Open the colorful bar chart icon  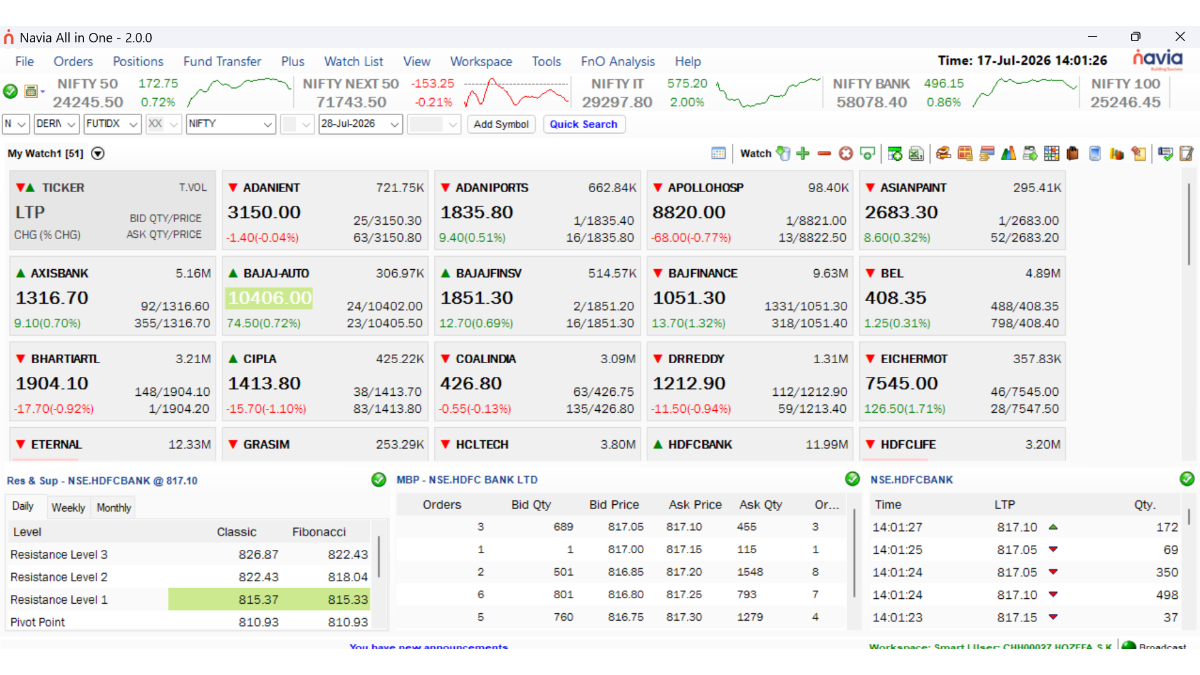[x=1008, y=153]
